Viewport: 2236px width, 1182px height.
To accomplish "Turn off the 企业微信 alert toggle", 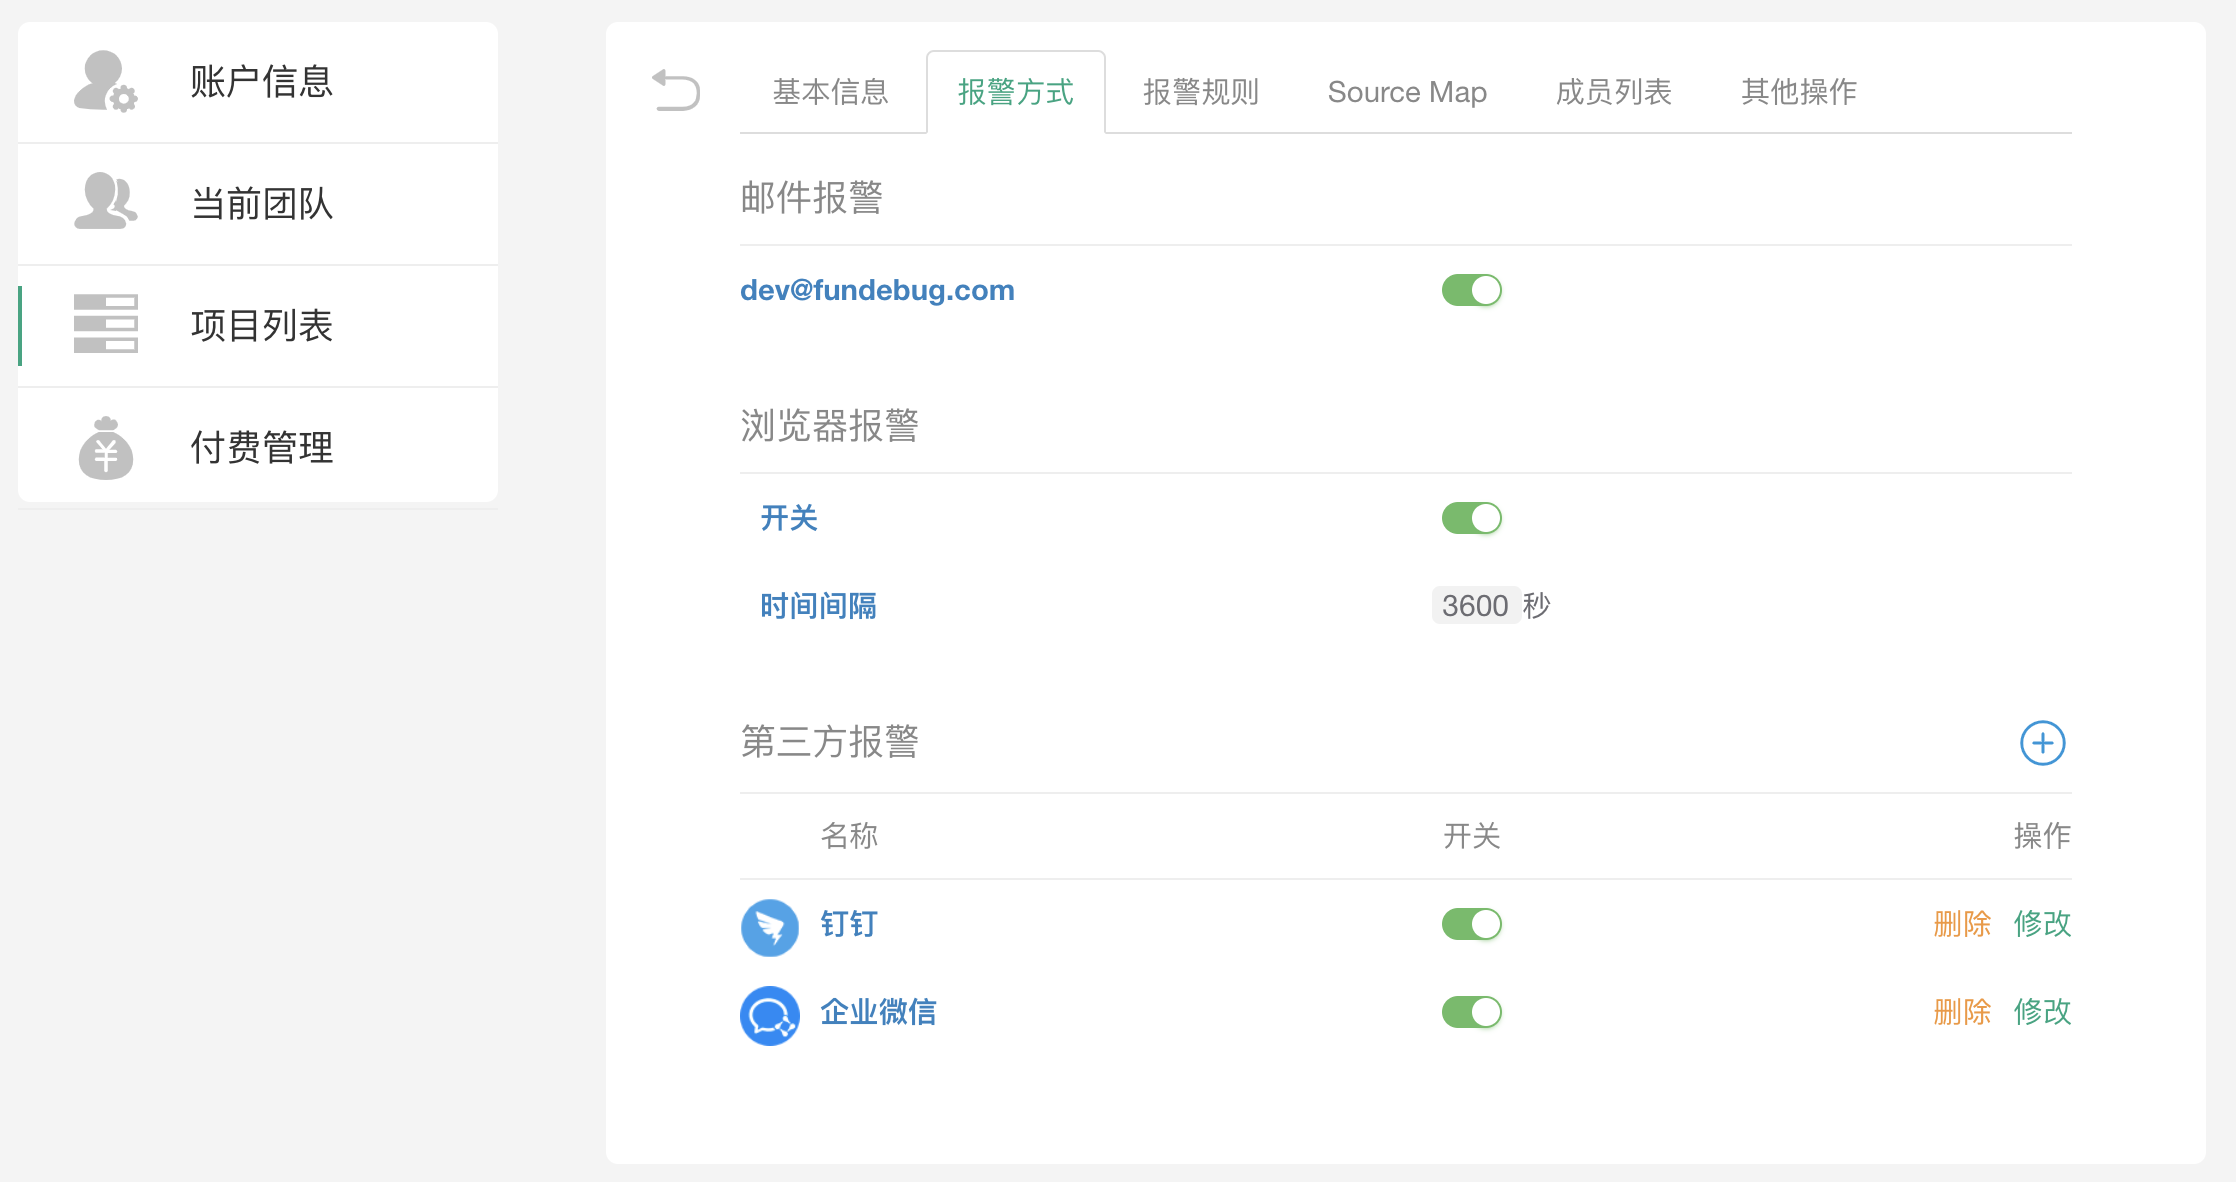I will pos(1471,1012).
